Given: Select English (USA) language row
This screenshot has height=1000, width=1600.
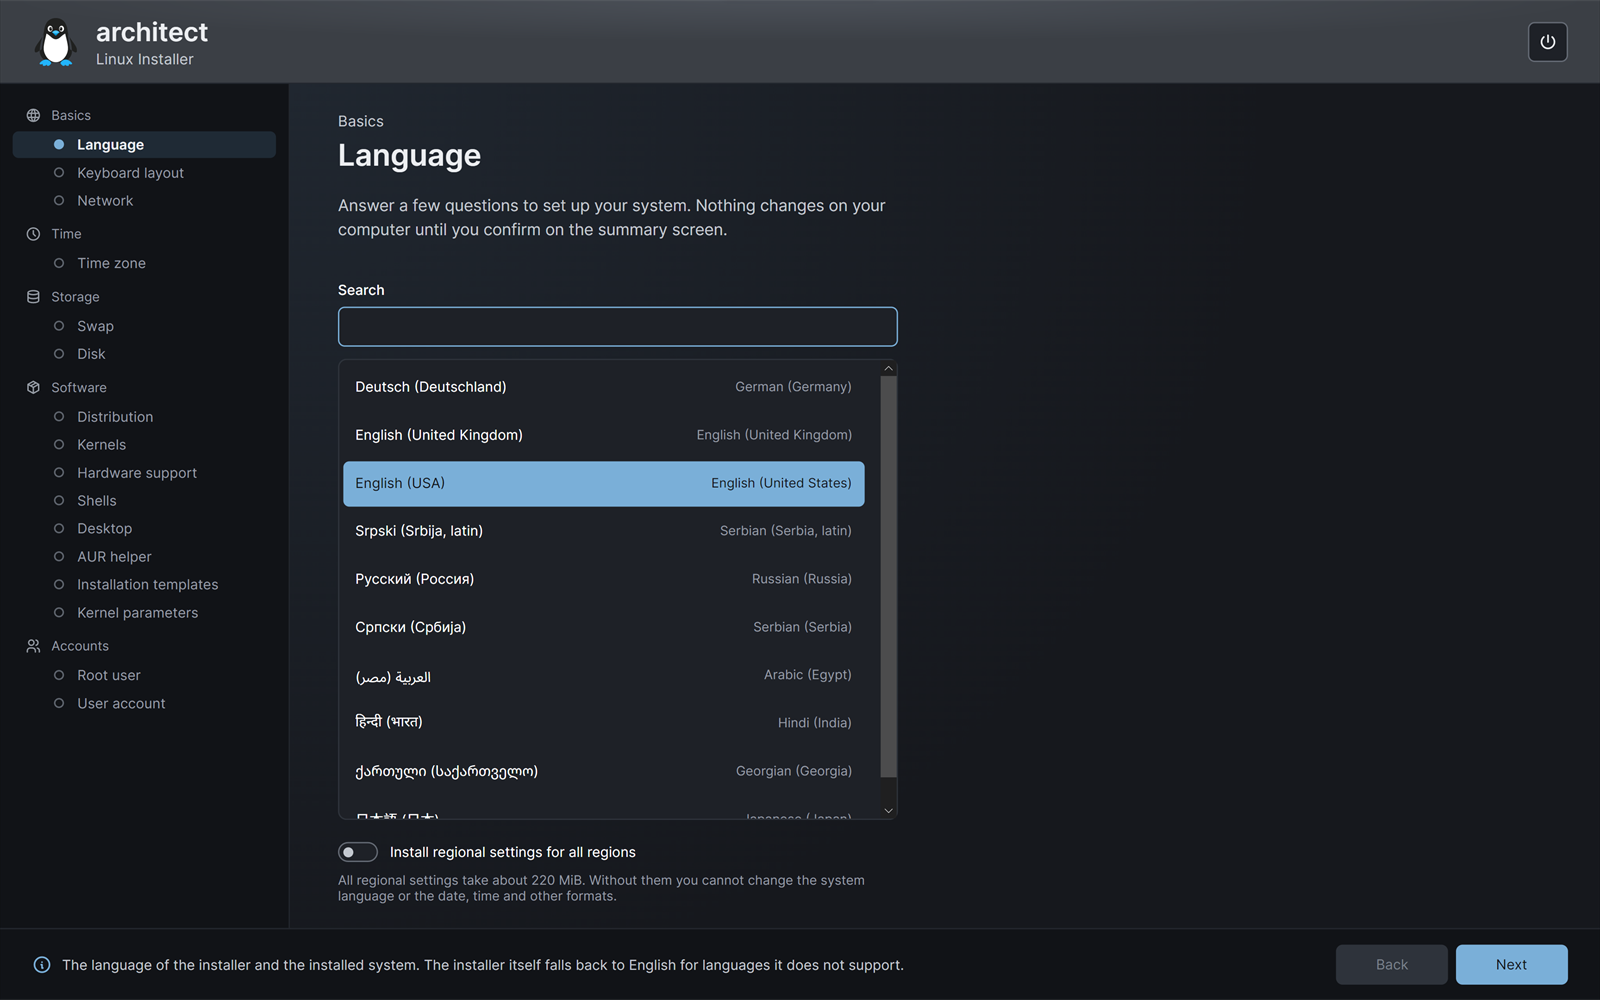Looking at the screenshot, I should pos(603,483).
